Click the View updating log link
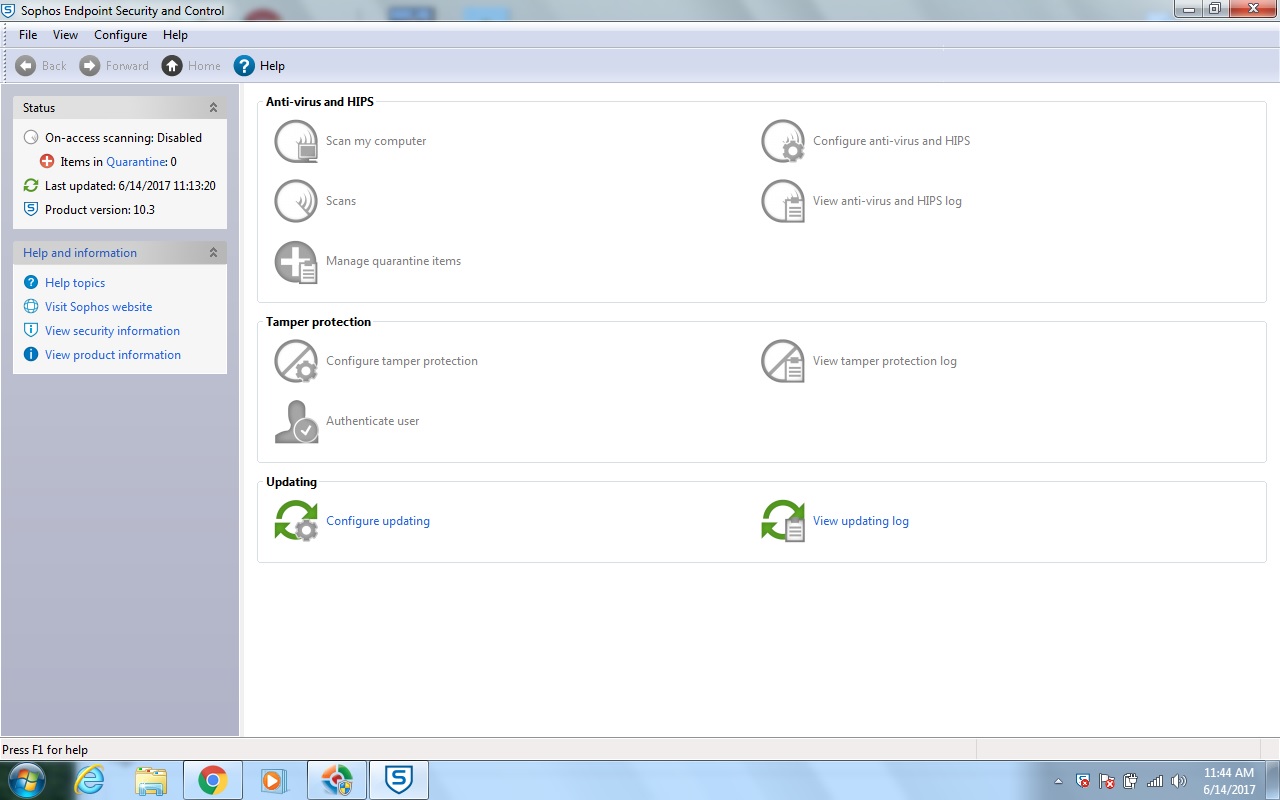Screen dimensions: 1280x800 pos(861,521)
